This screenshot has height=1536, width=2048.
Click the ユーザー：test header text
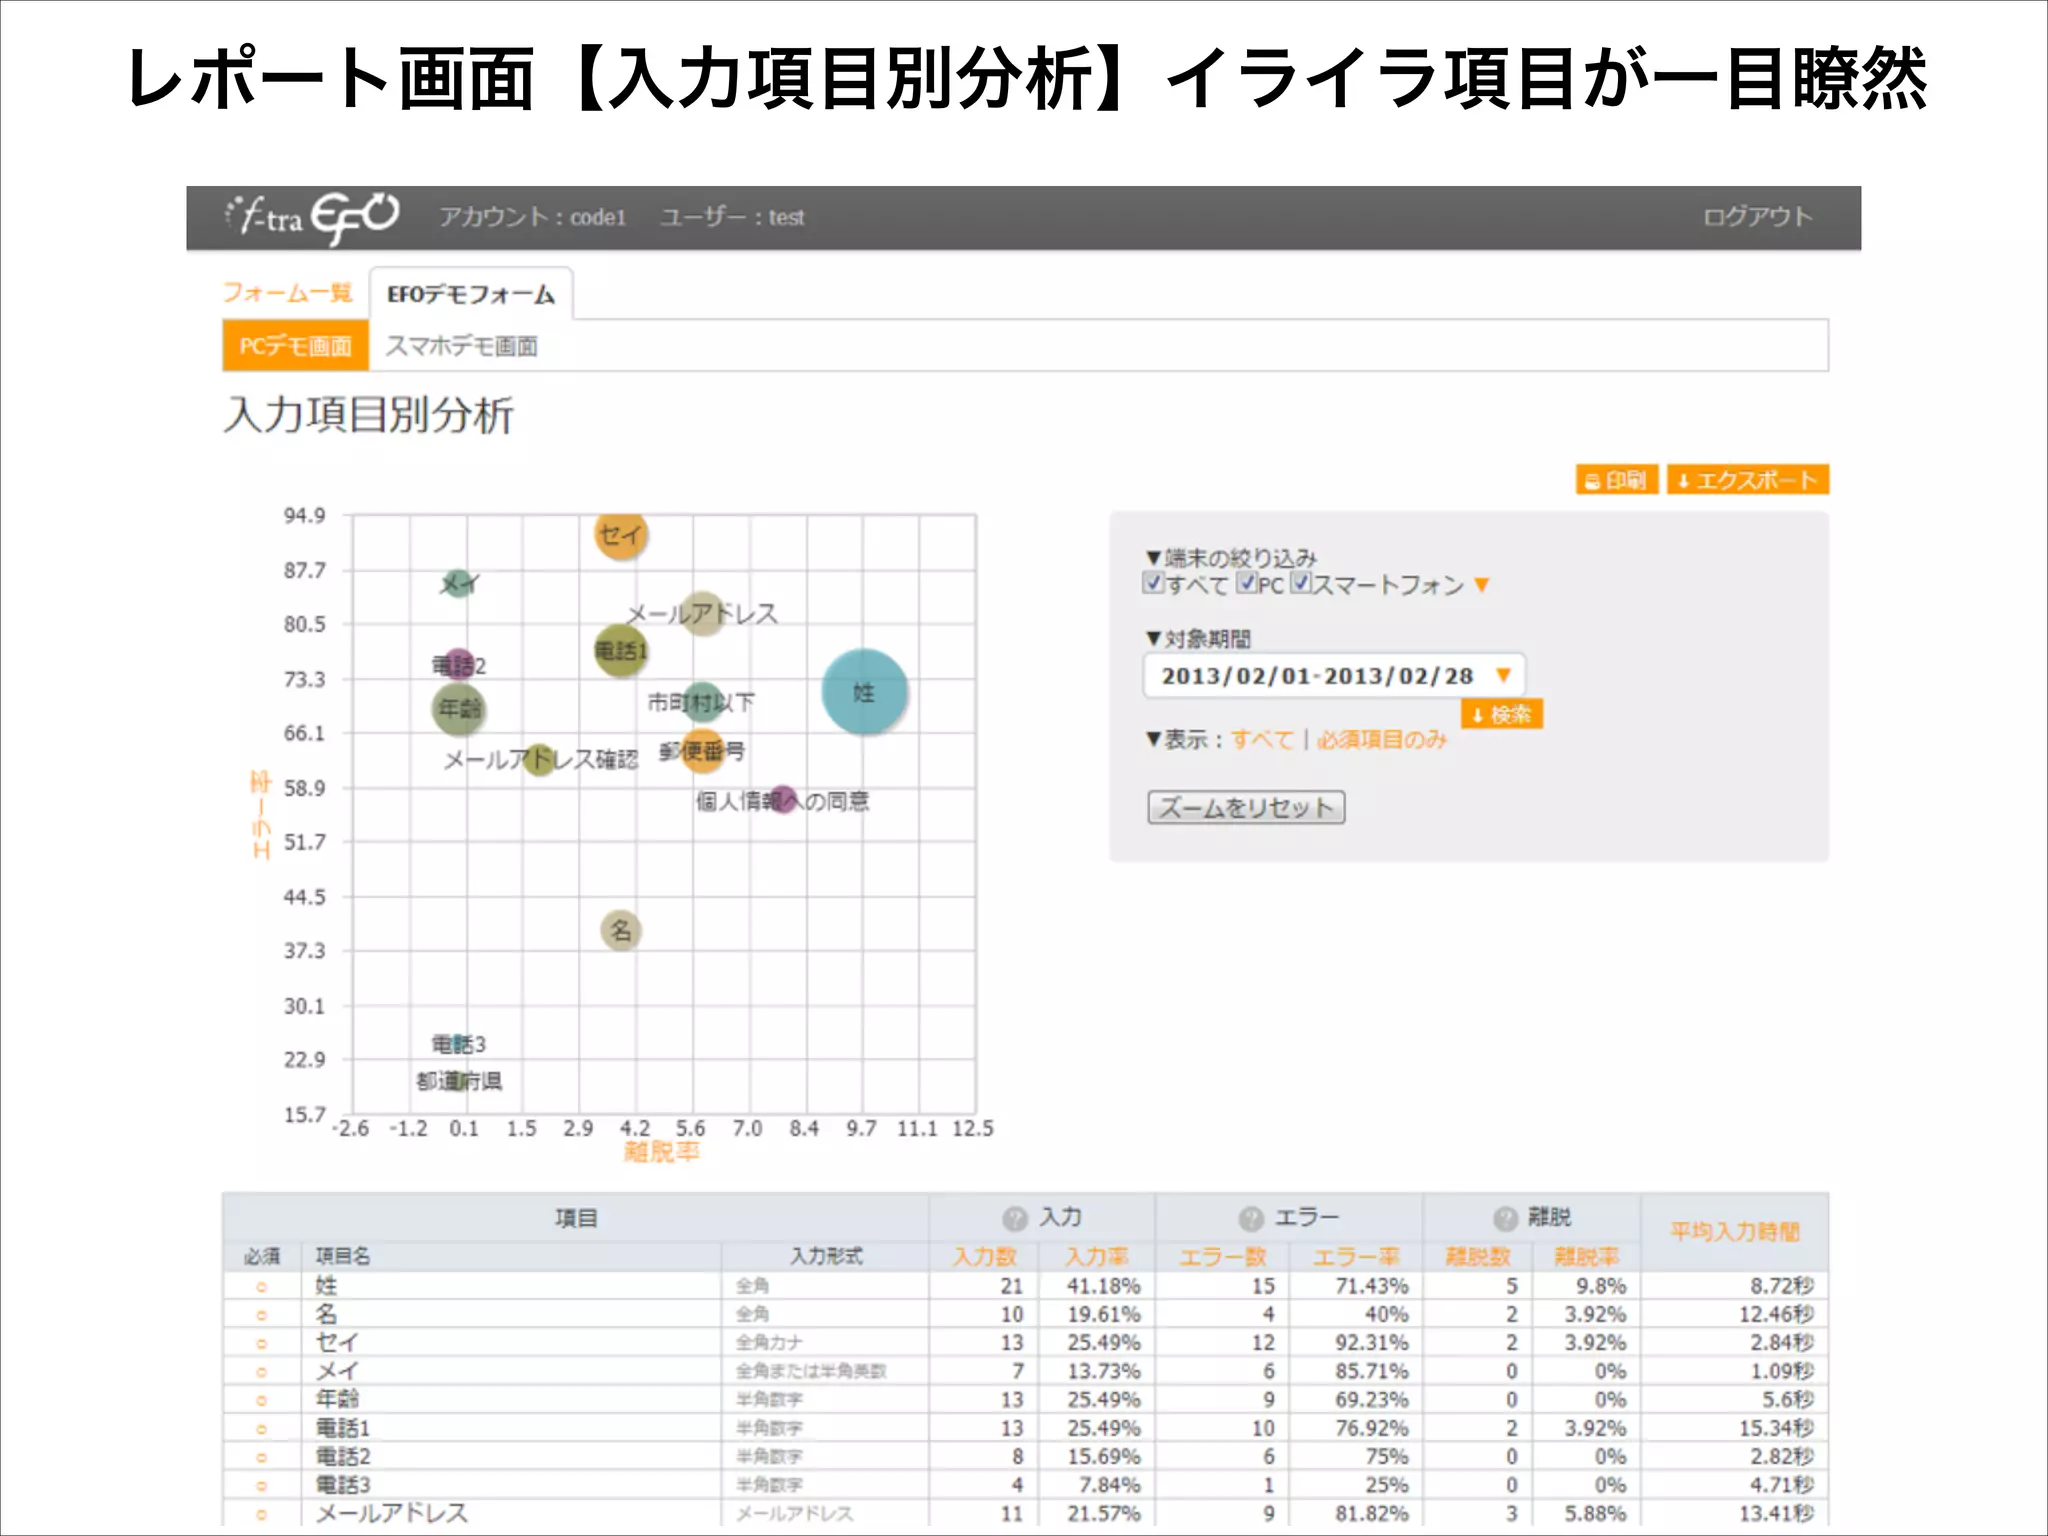733,217
